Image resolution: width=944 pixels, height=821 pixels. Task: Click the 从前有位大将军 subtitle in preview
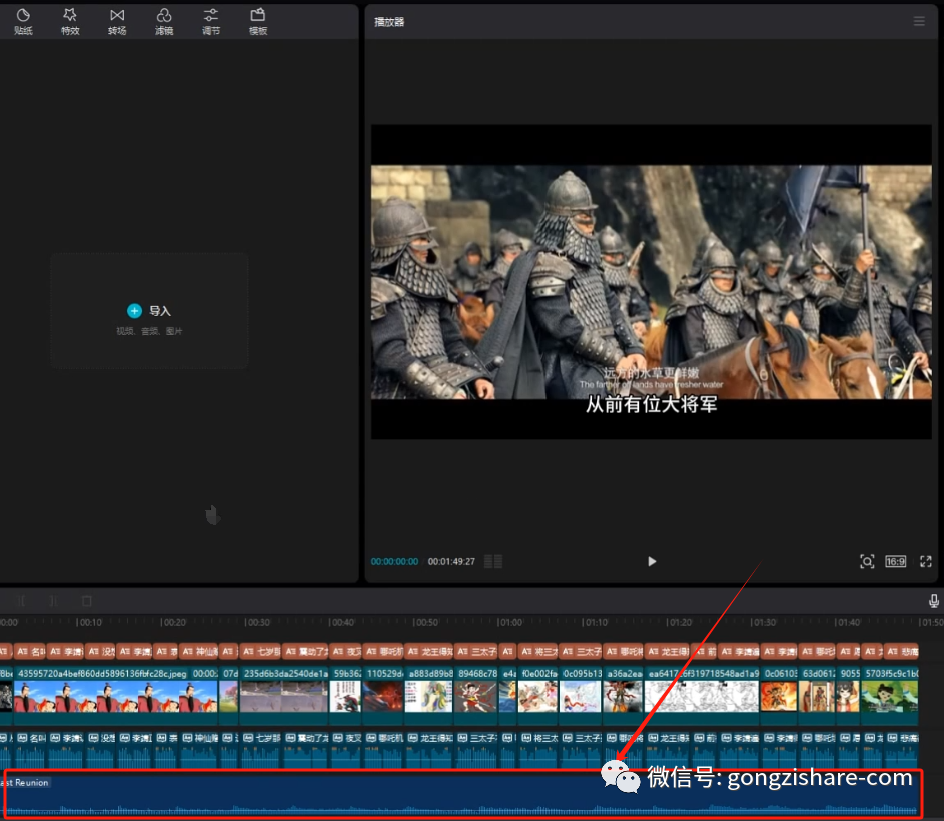tap(652, 404)
